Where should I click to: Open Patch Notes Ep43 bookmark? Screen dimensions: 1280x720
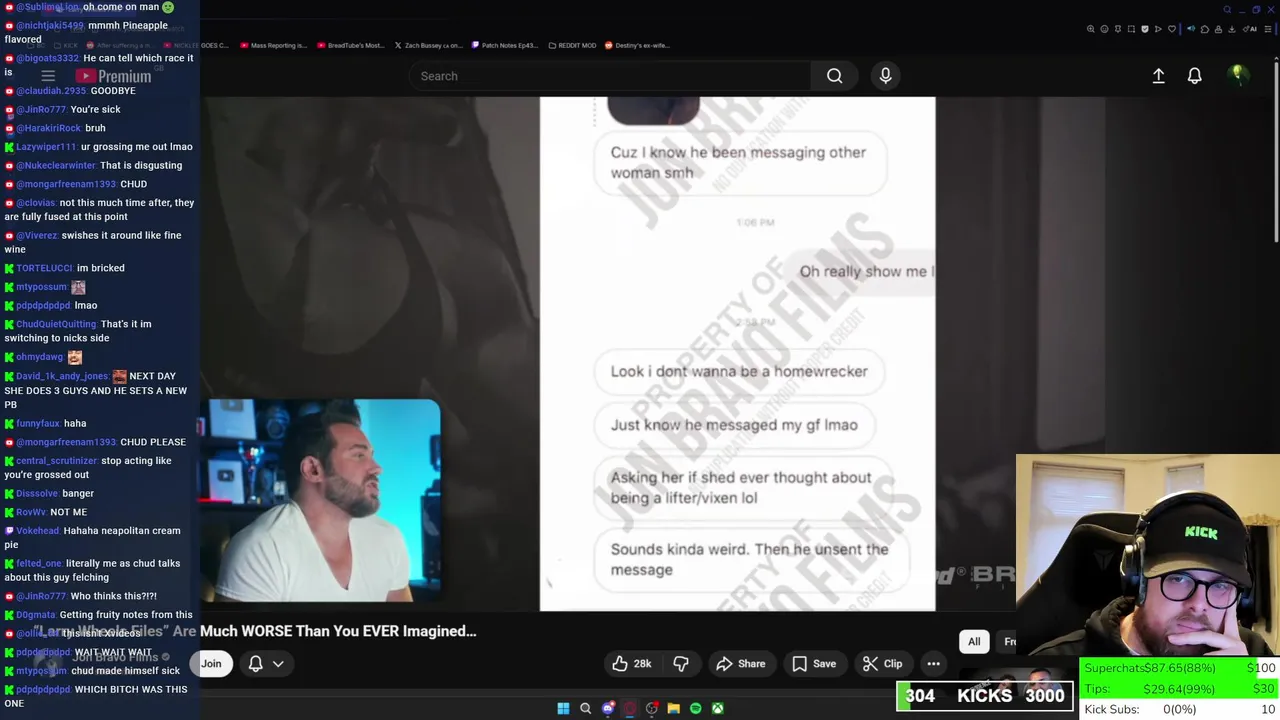(x=504, y=45)
